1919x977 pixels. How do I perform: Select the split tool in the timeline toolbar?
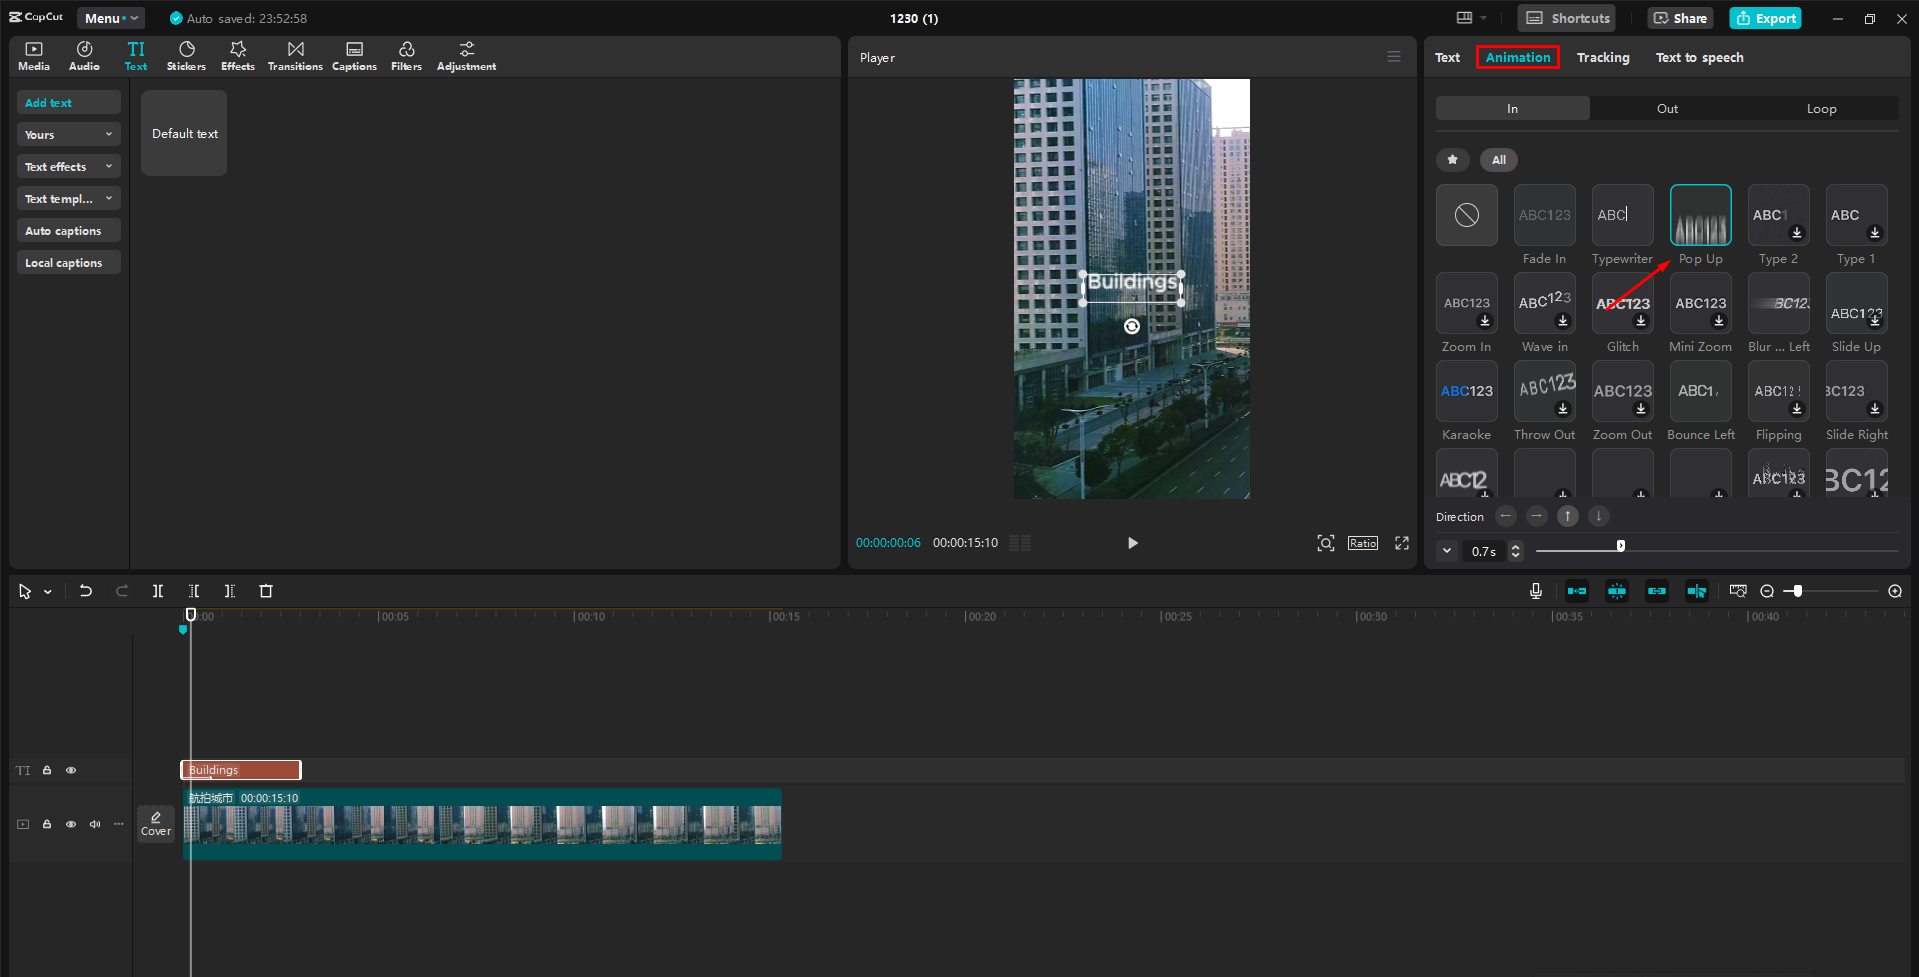[157, 591]
